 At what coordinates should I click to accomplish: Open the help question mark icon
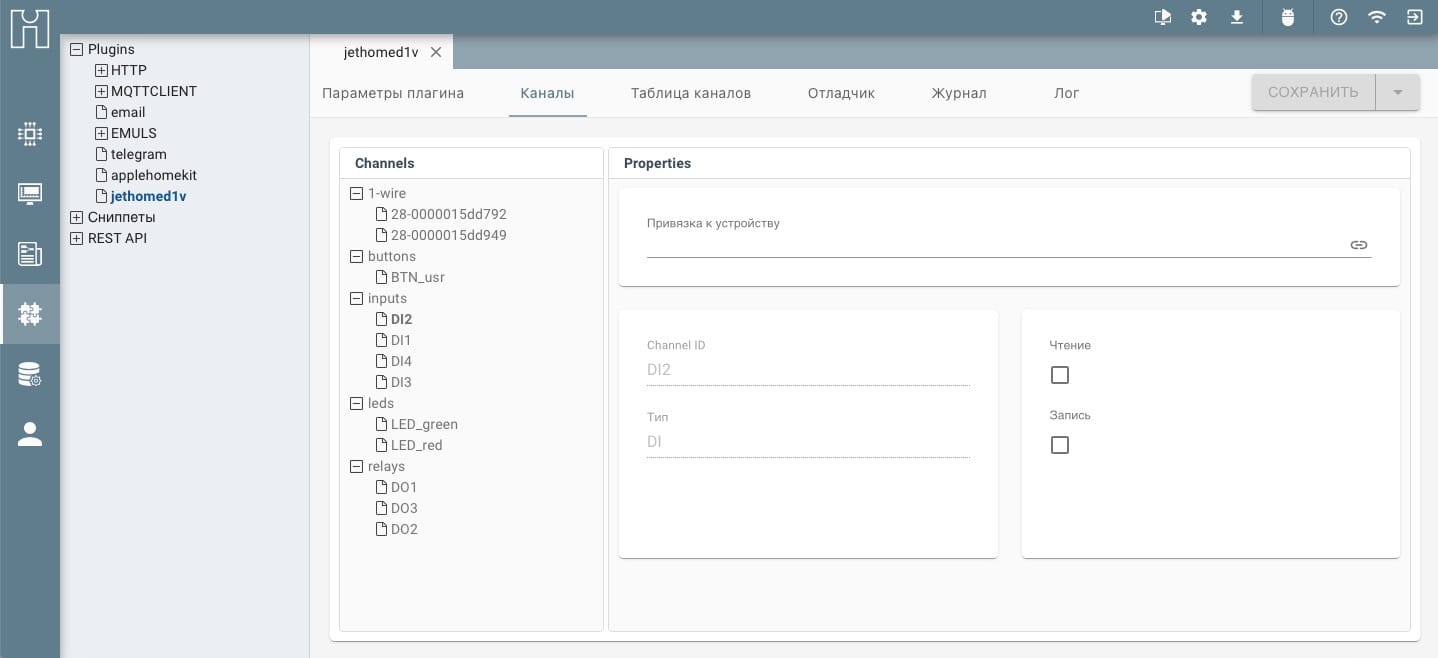click(x=1339, y=17)
